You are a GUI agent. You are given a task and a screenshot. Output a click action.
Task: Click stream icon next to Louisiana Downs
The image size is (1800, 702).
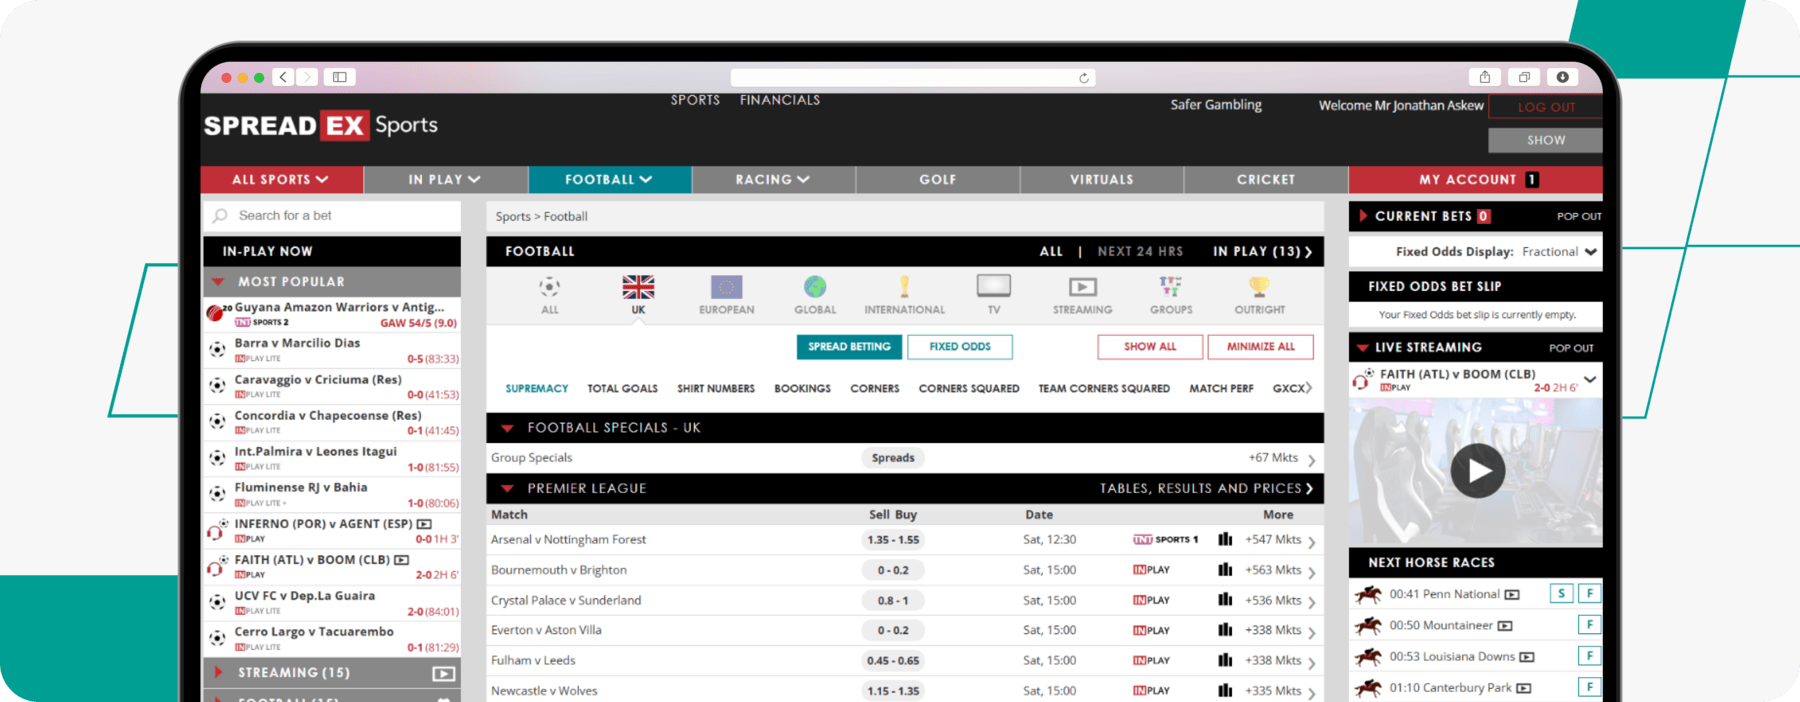[x=1527, y=657]
